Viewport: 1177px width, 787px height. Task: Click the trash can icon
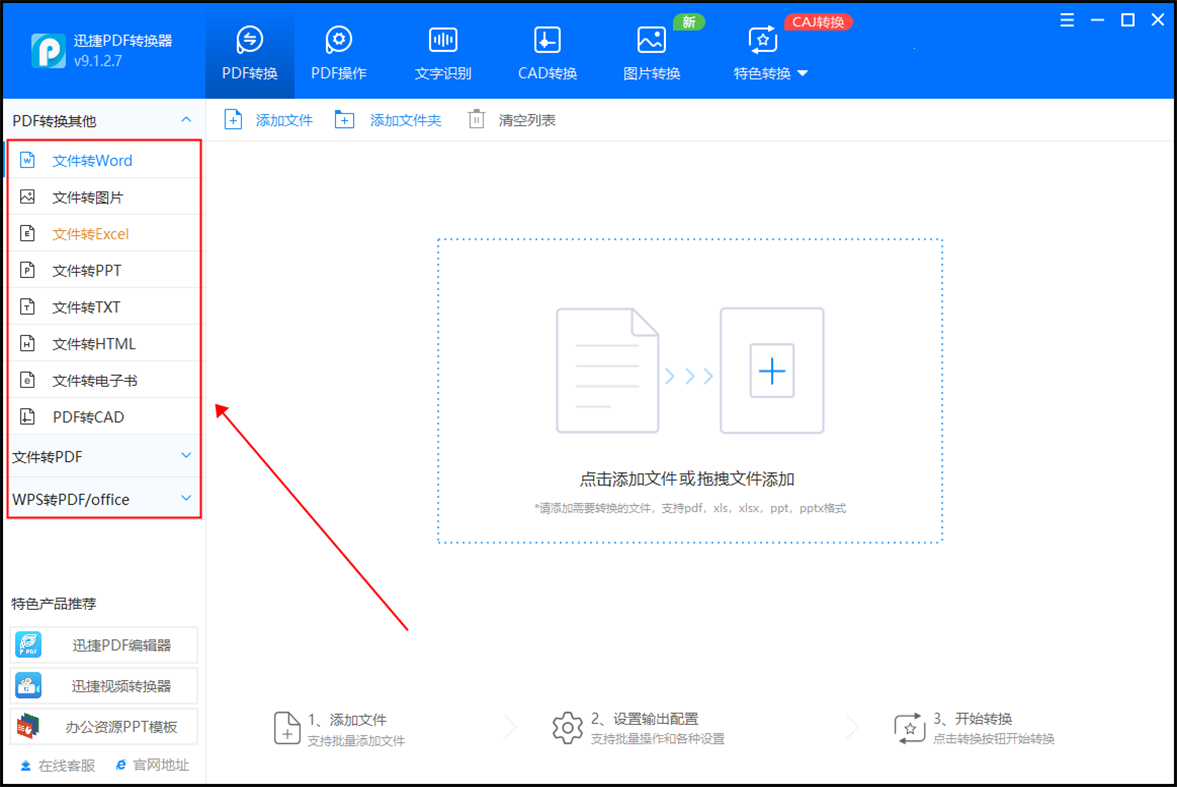tap(477, 120)
